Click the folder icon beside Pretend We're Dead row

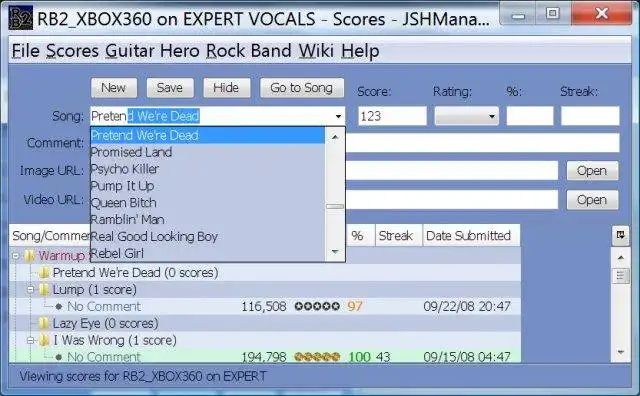(44, 273)
